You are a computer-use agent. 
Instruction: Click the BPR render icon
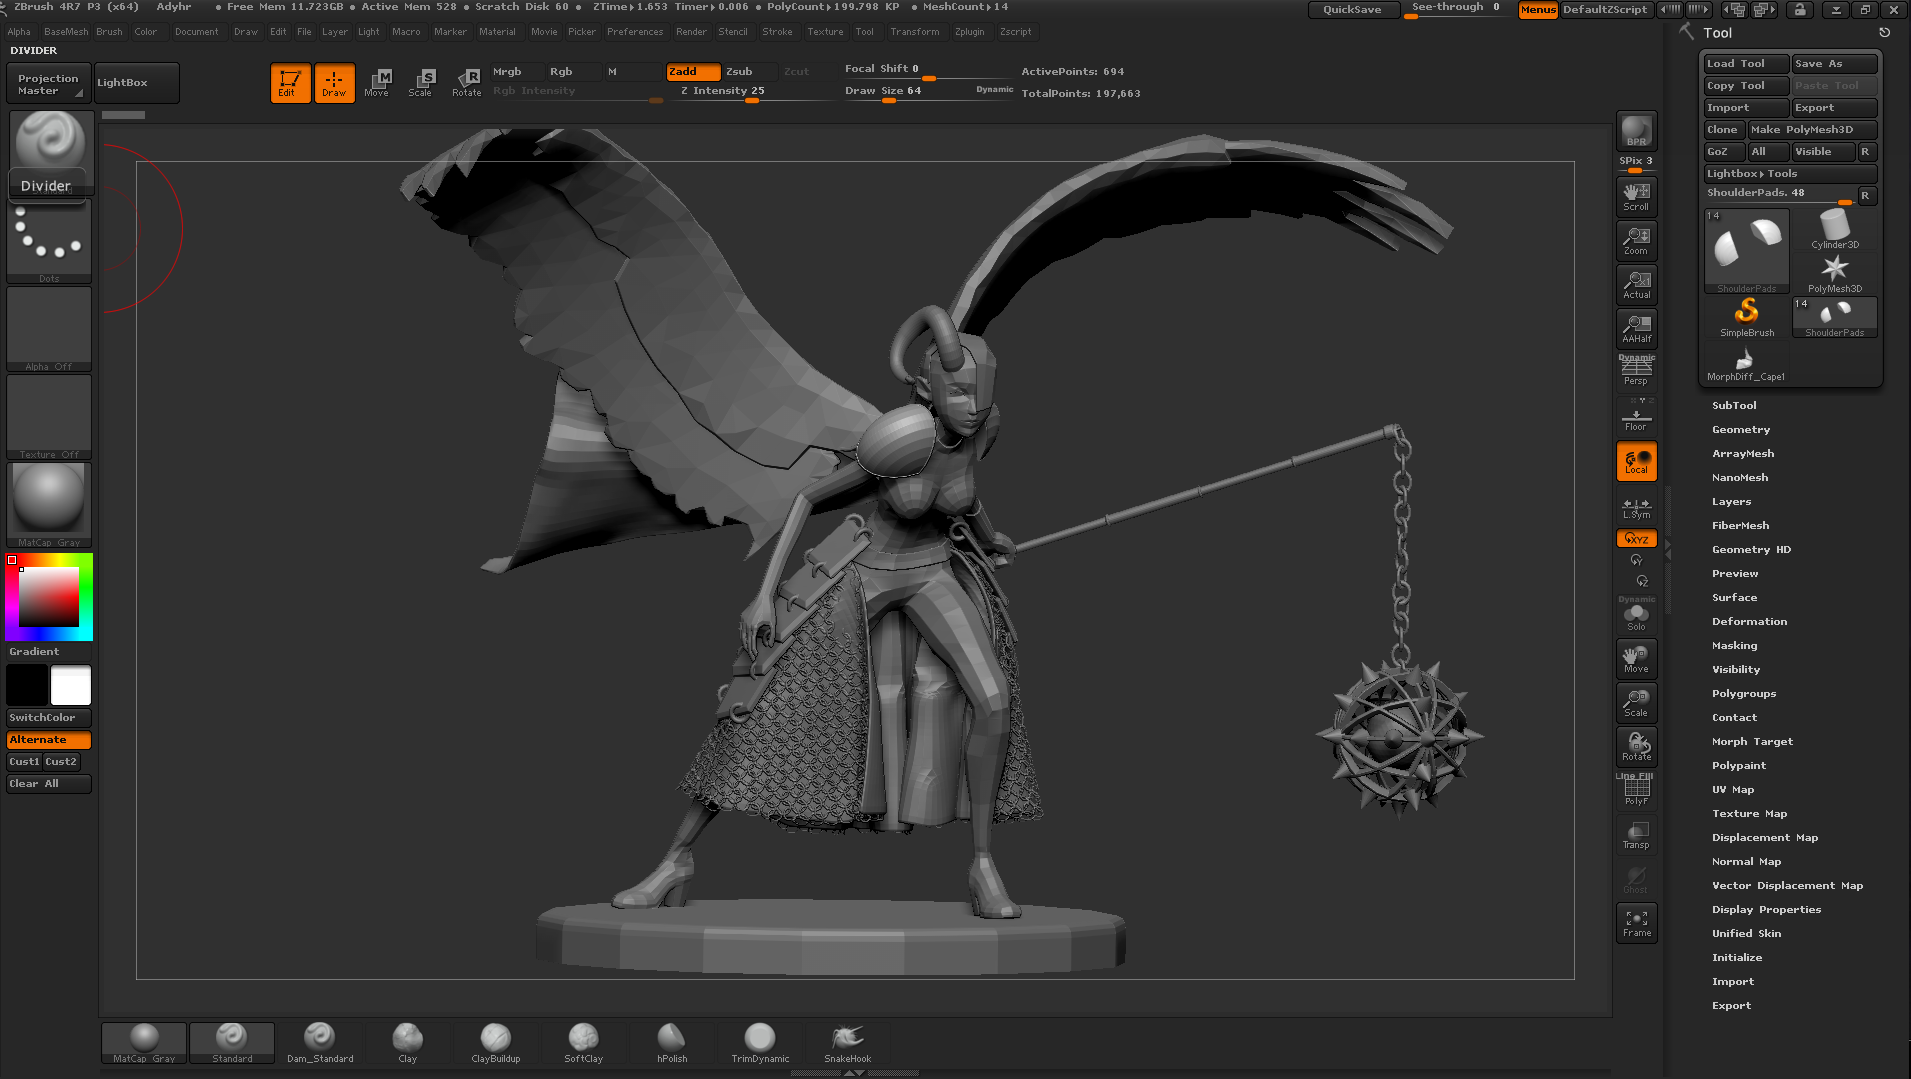pyautogui.click(x=1636, y=130)
